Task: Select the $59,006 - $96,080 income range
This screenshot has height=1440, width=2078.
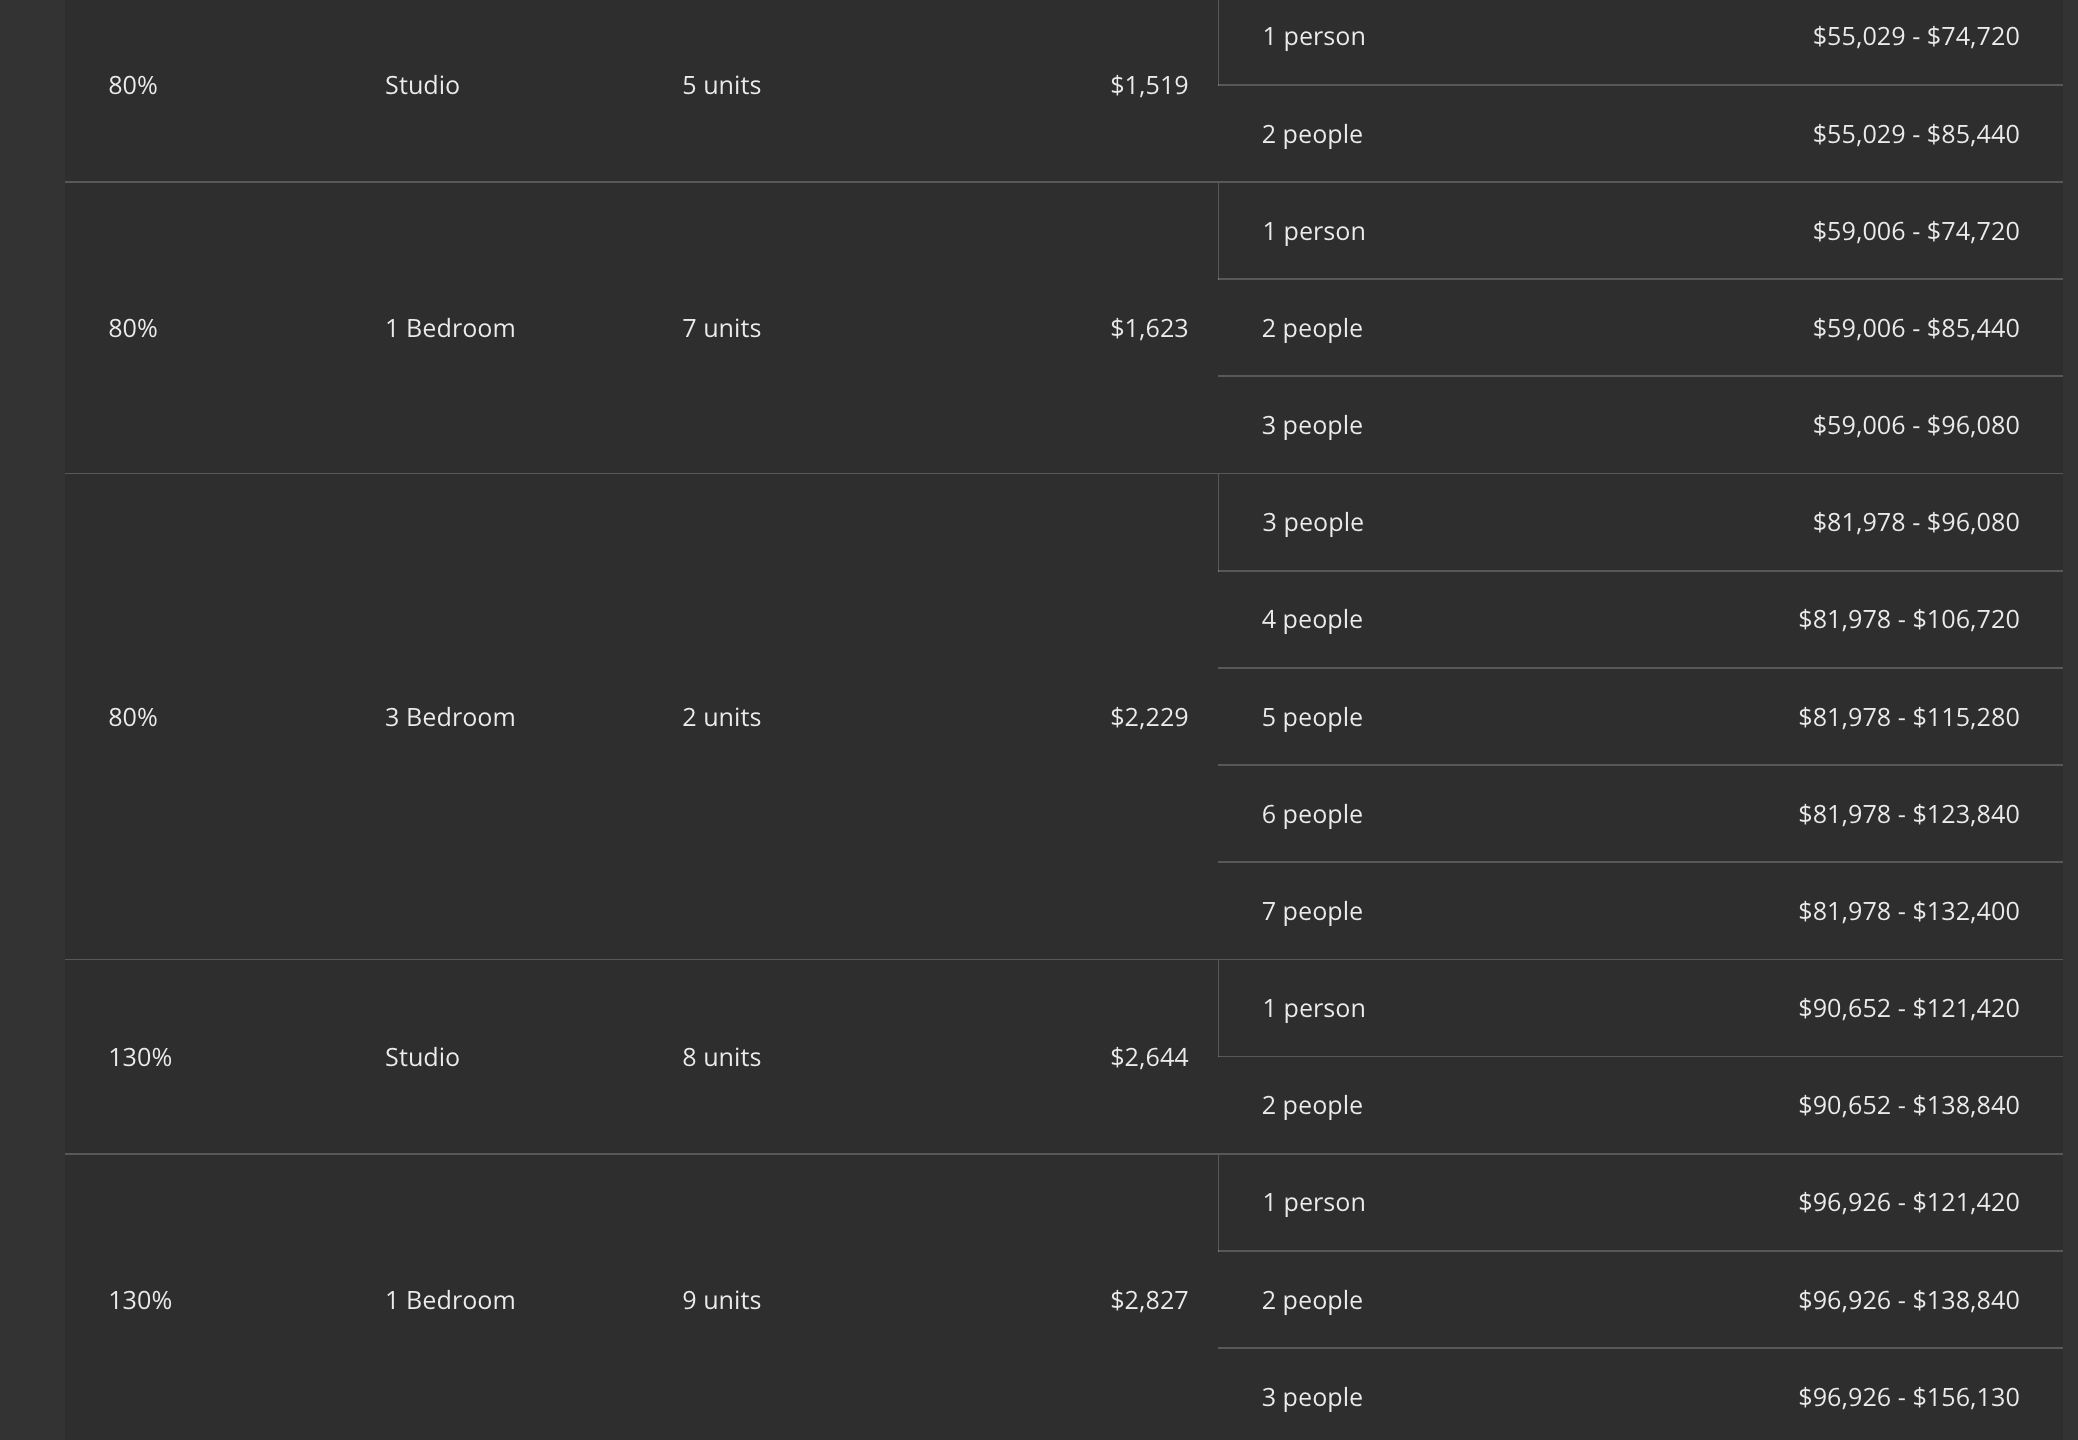Action: tap(1915, 425)
